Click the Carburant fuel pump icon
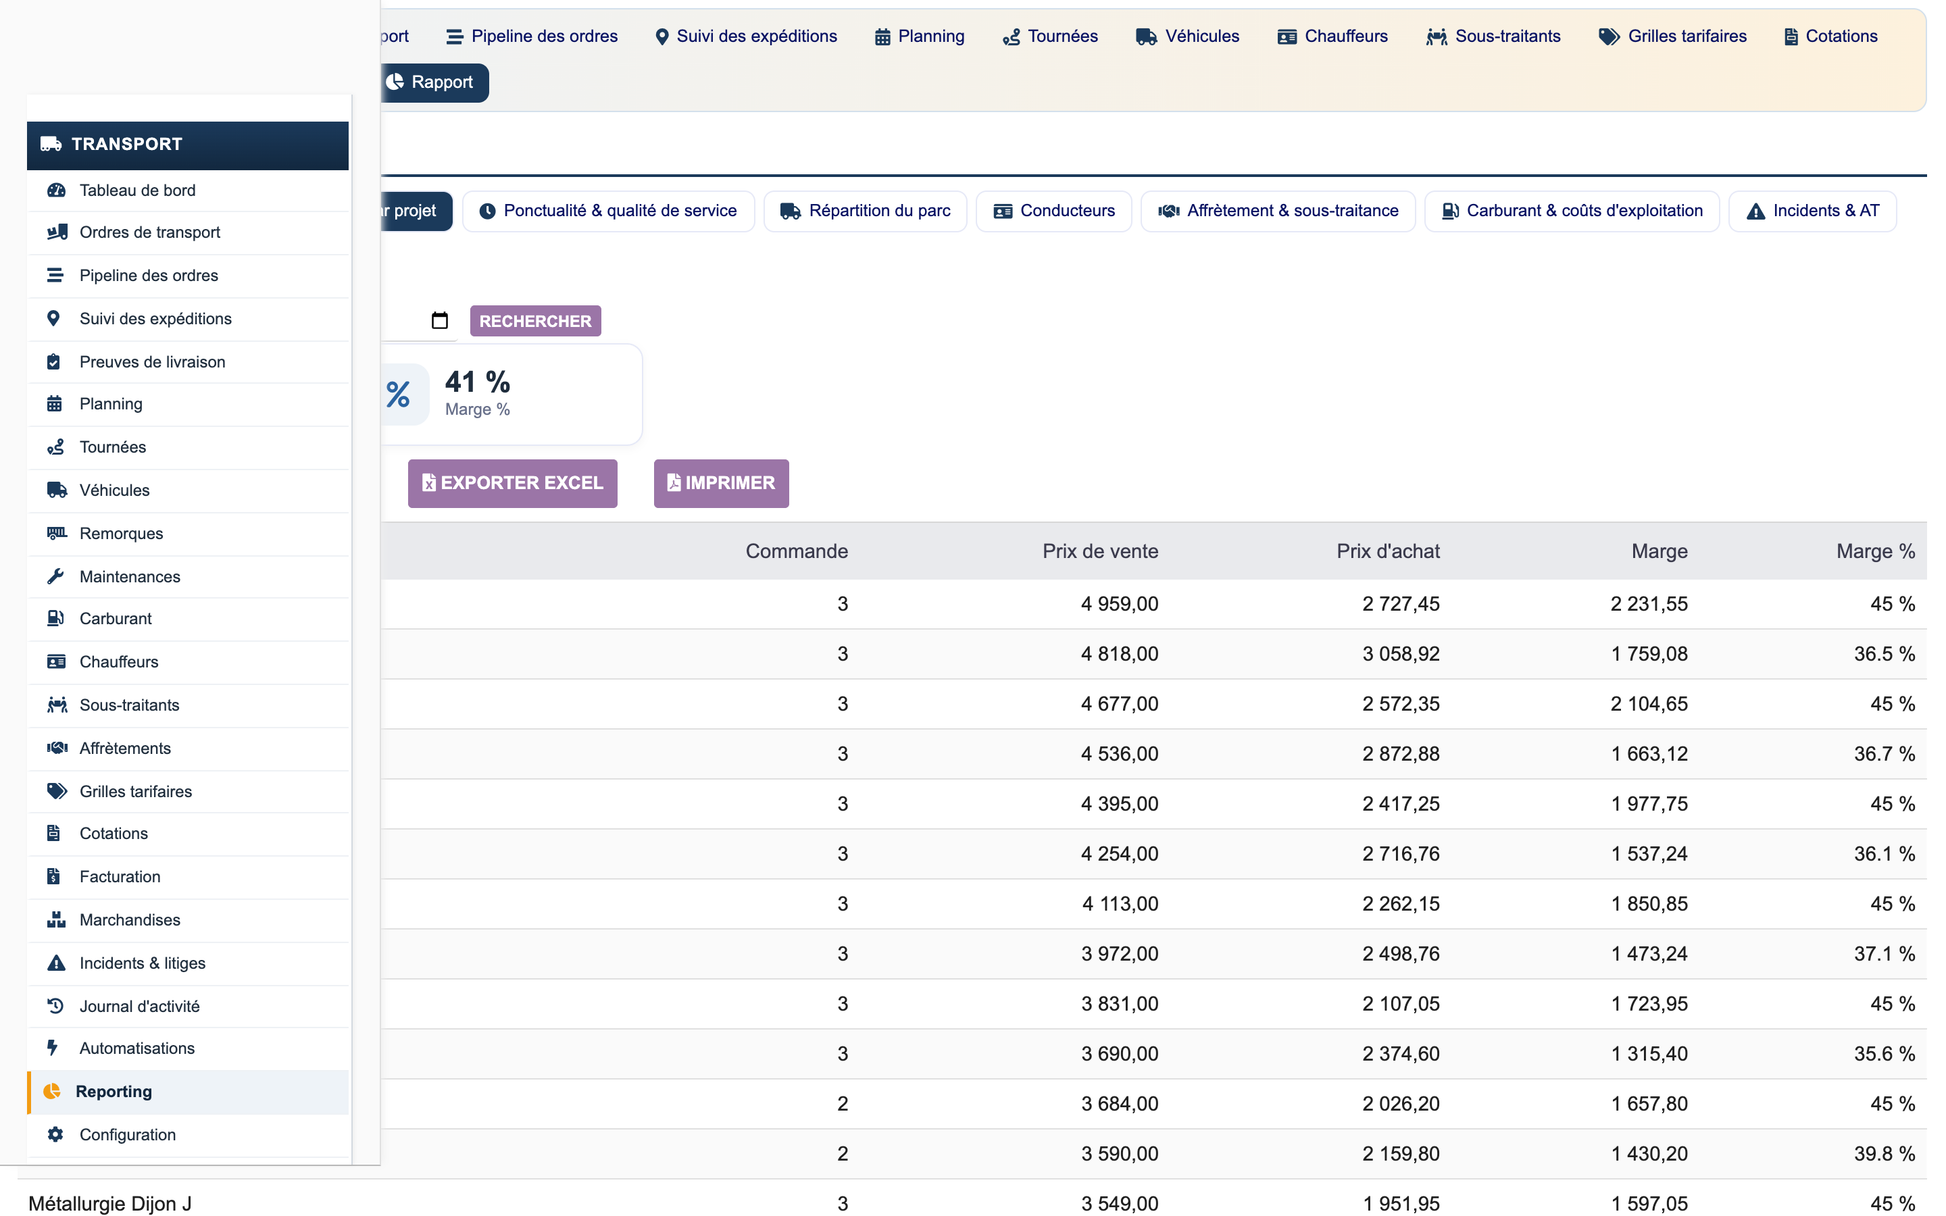 (x=55, y=619)
